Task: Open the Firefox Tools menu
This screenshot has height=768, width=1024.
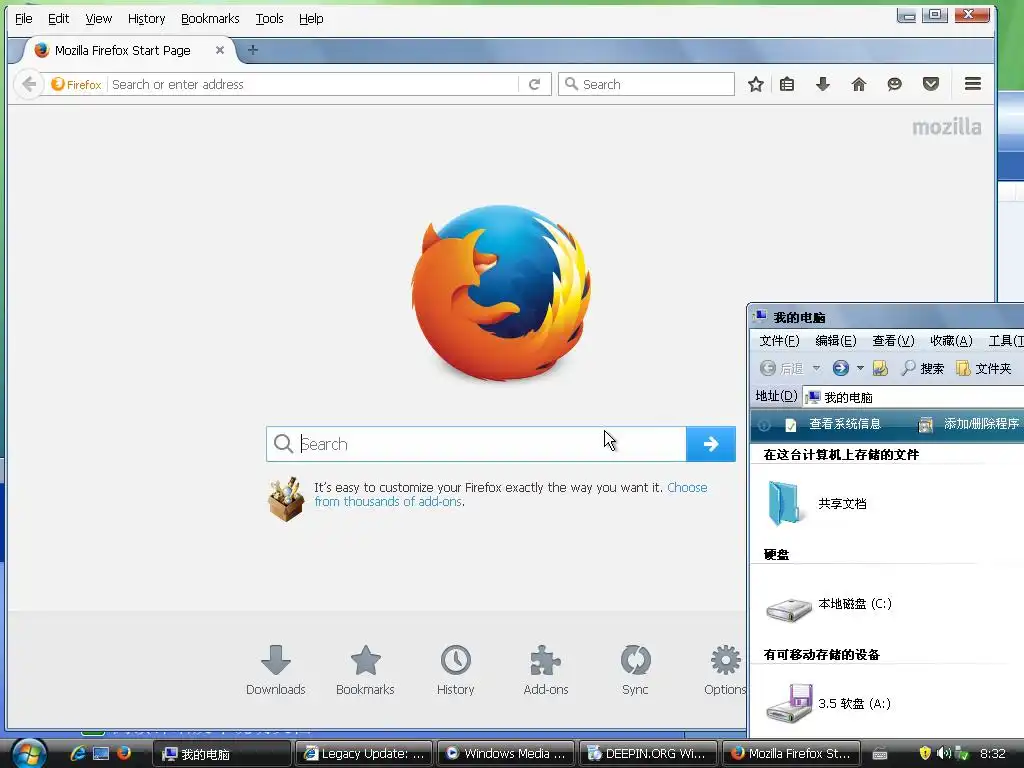Action: (x=269, y=19)
